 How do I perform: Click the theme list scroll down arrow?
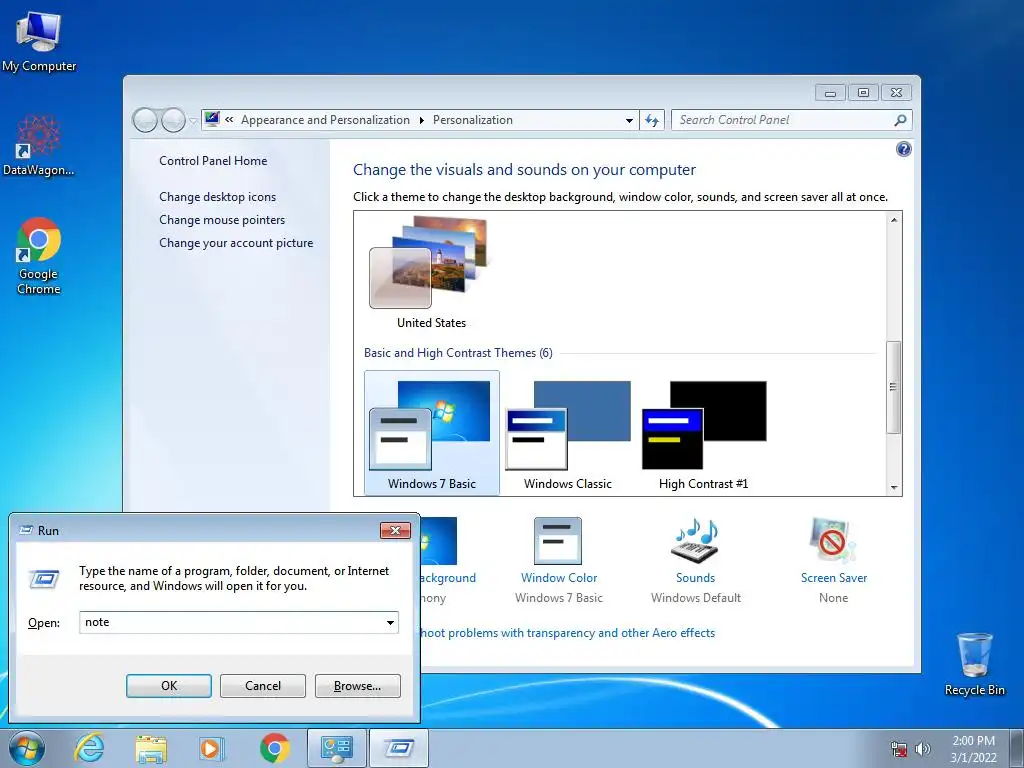pos(894,487)
